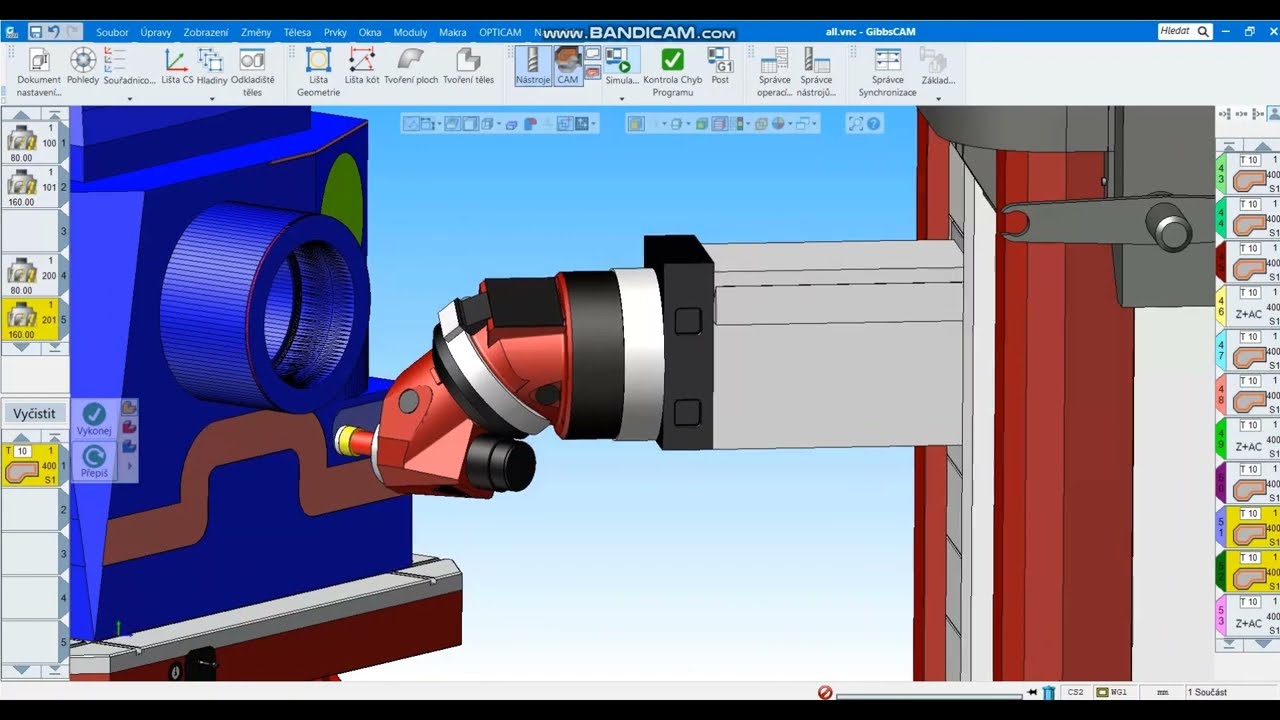
Task: Start the Simula... machine simulation
Action: [622, 66]
